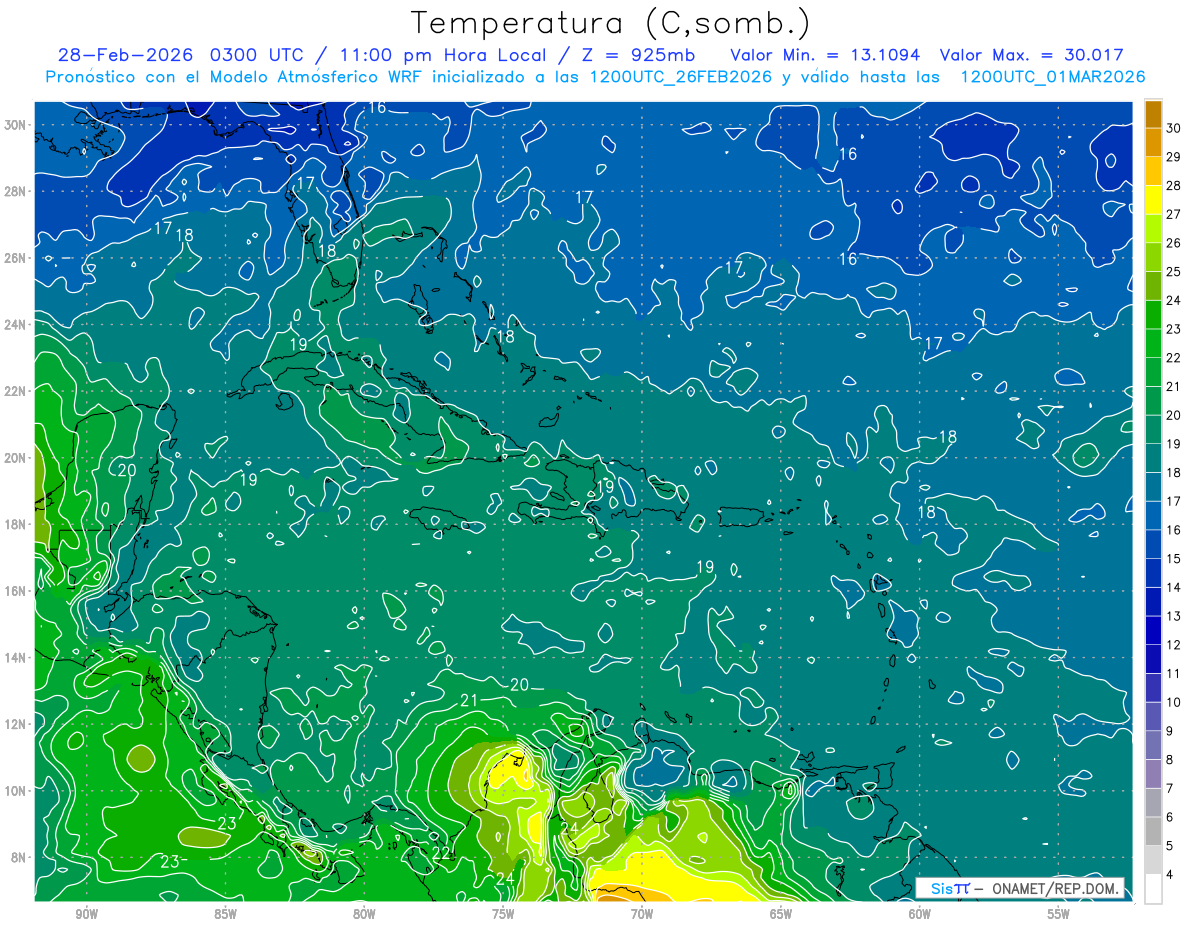Click the white swatch below label 4
1200x927 pixels.
coord(1153,889)
